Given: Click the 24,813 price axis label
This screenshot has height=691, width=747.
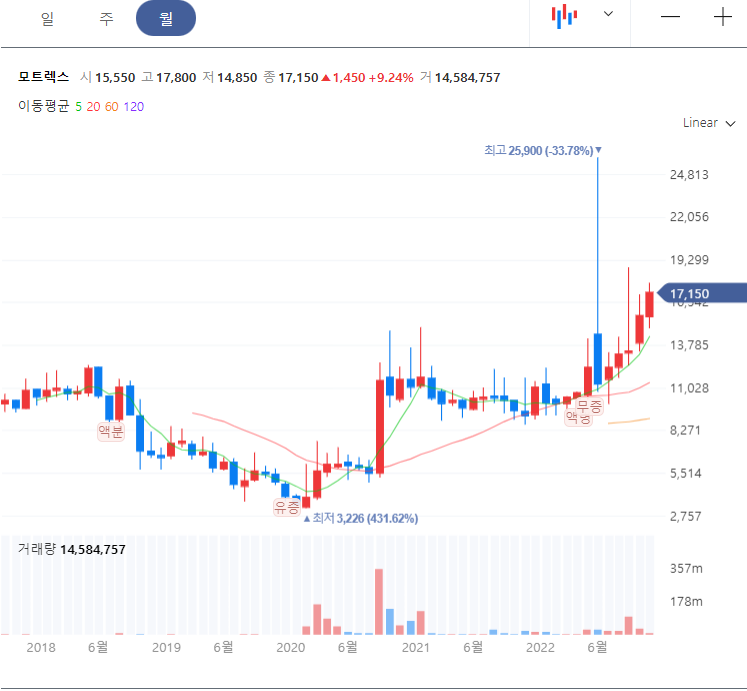Looking at the screenshot, I should [689, 175].
